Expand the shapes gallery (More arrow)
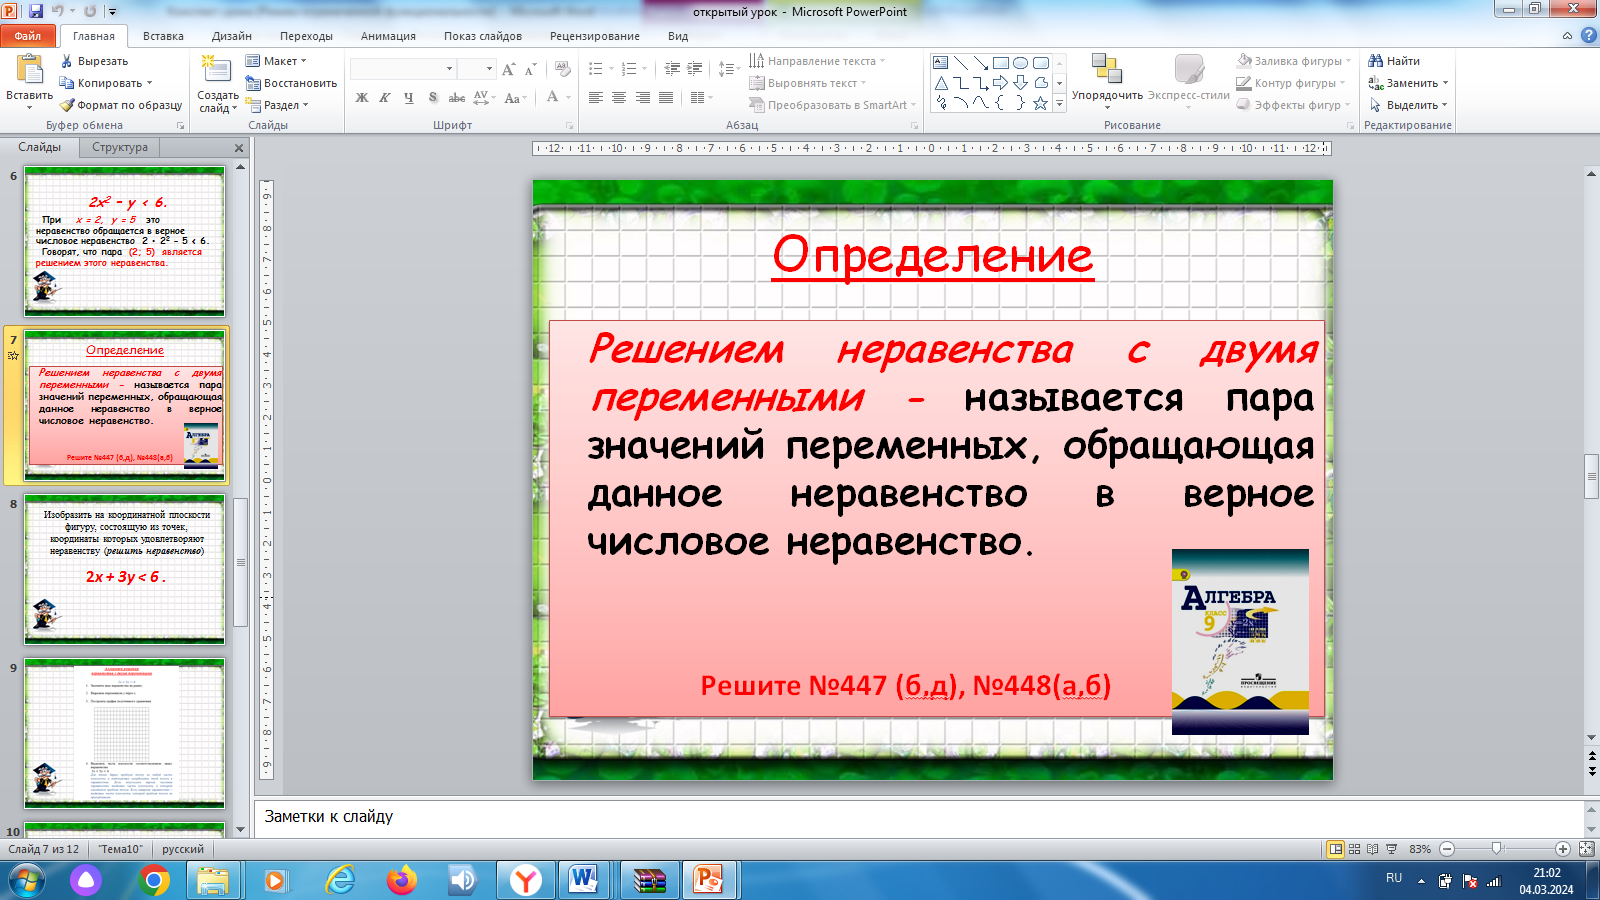This screenshot has height=900, width=1600. point(1060,103)
